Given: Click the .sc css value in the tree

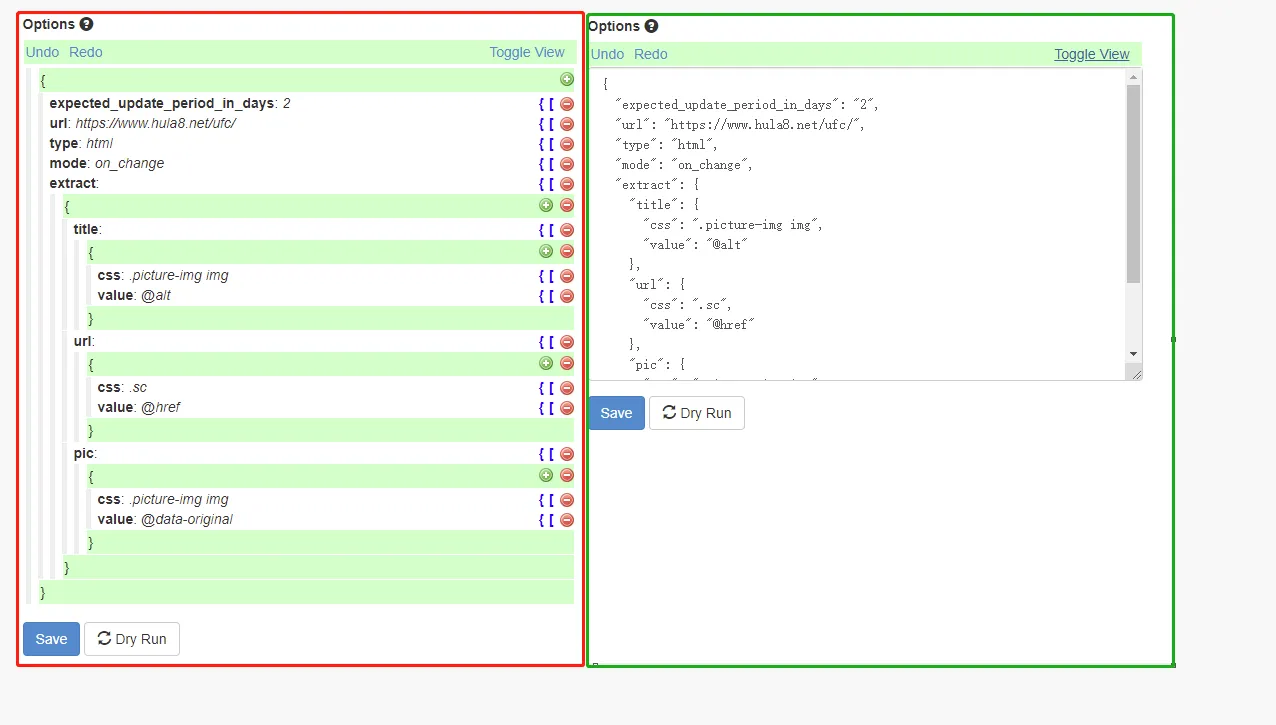Looking at the screenshot, I should 139,388.
